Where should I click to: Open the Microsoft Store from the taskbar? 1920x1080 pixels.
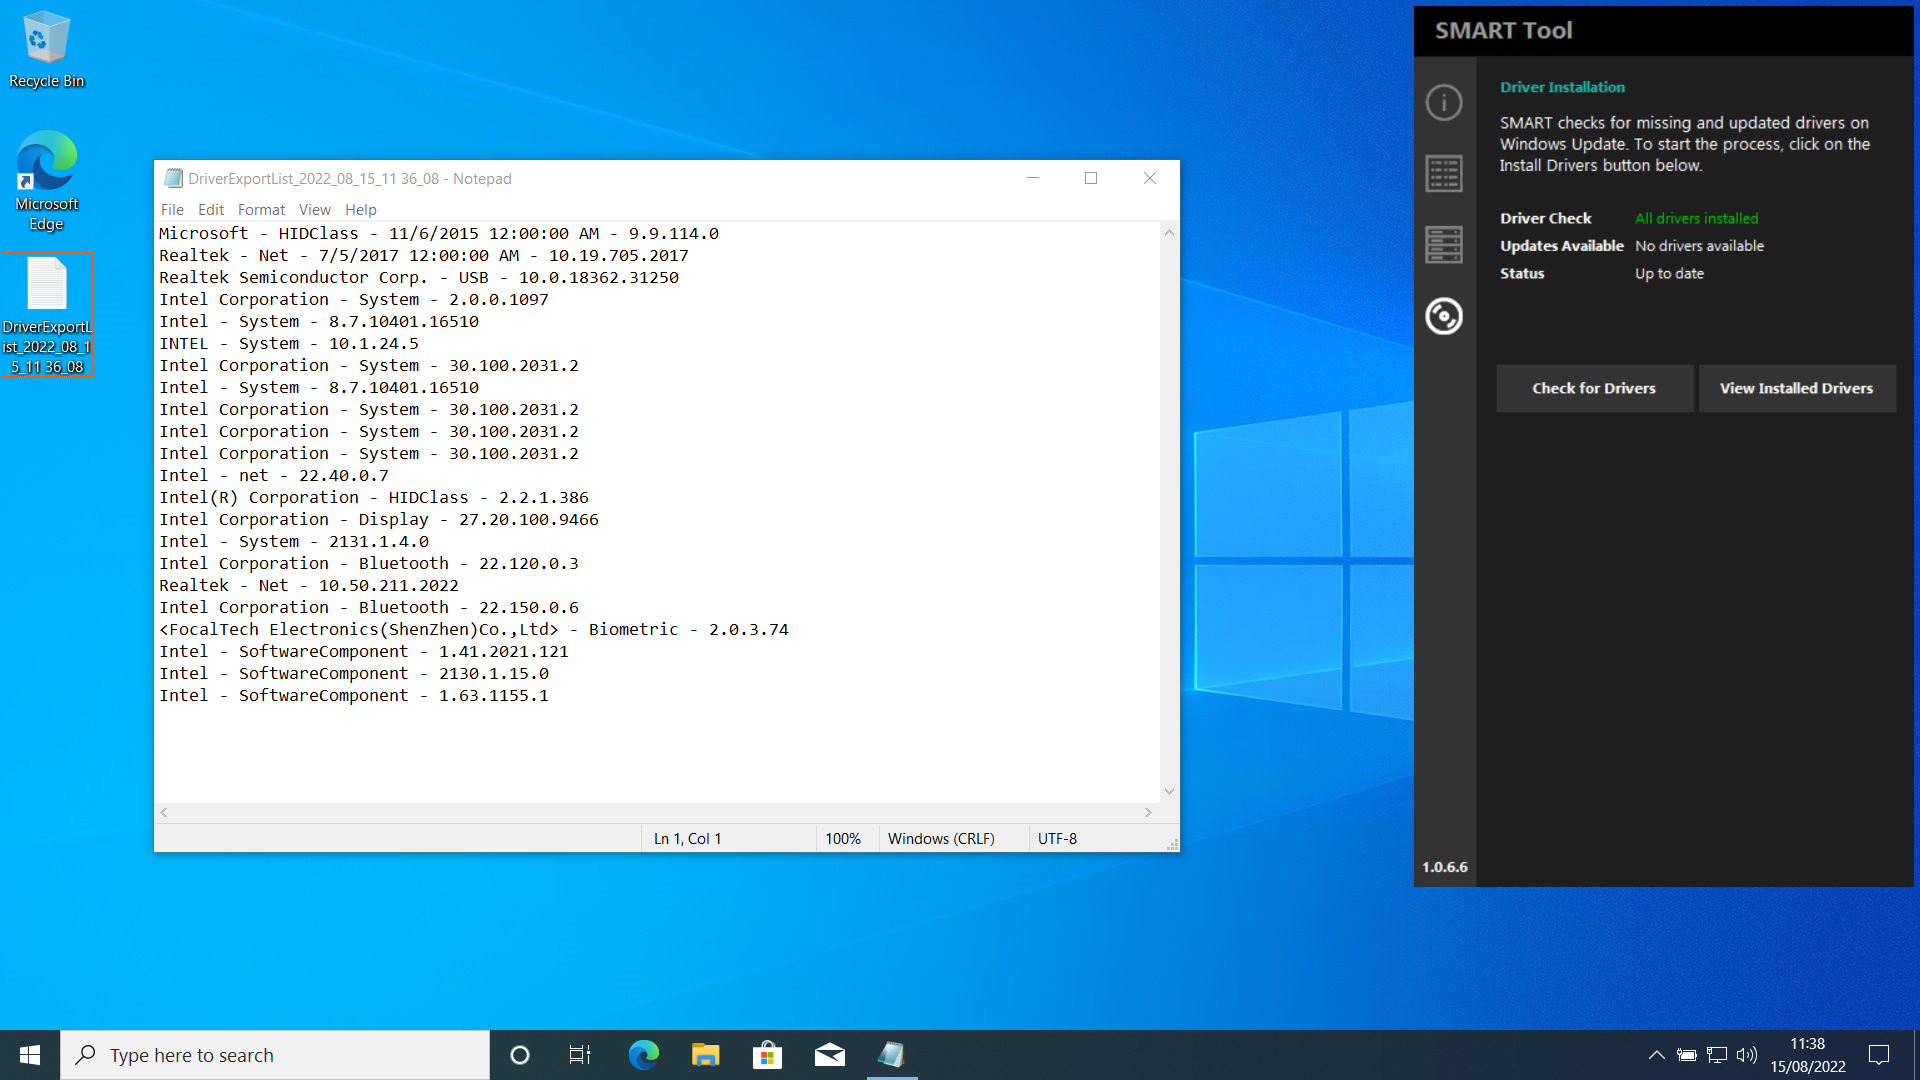coord(767,1054)
